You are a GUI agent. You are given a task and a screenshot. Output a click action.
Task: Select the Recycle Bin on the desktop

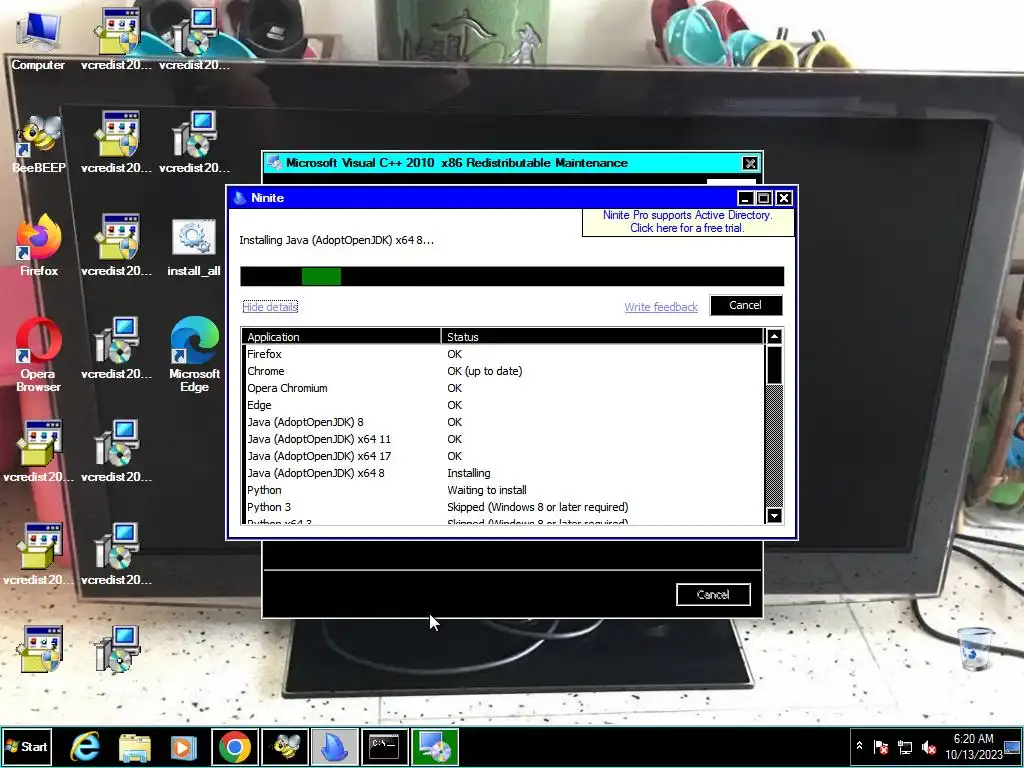(x=977, y=648)
